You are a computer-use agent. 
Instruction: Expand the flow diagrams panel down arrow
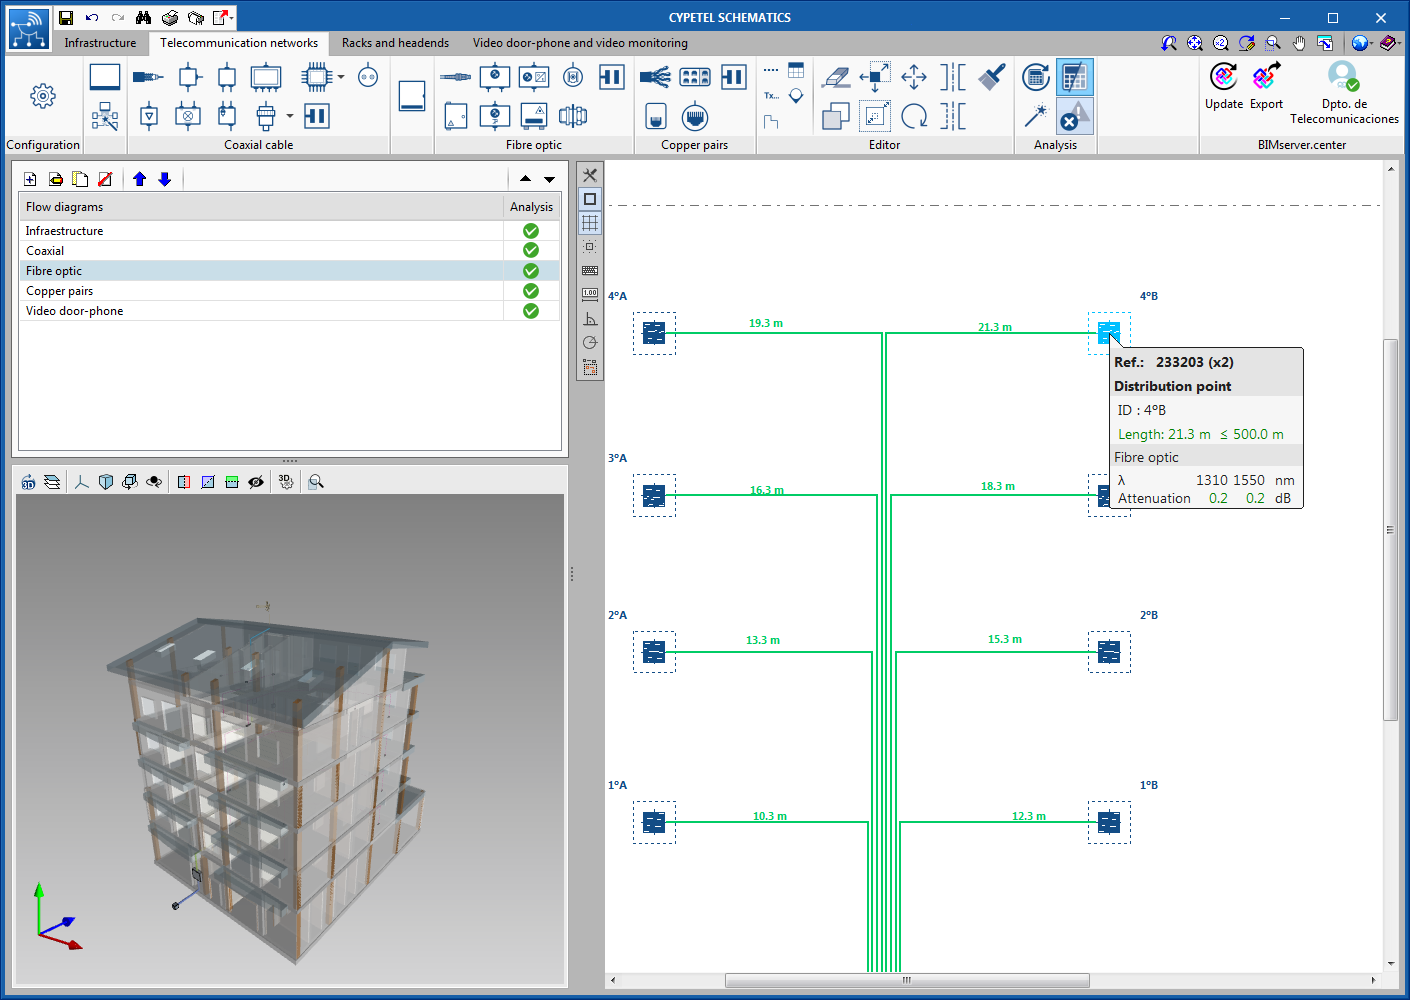[549, 179]
